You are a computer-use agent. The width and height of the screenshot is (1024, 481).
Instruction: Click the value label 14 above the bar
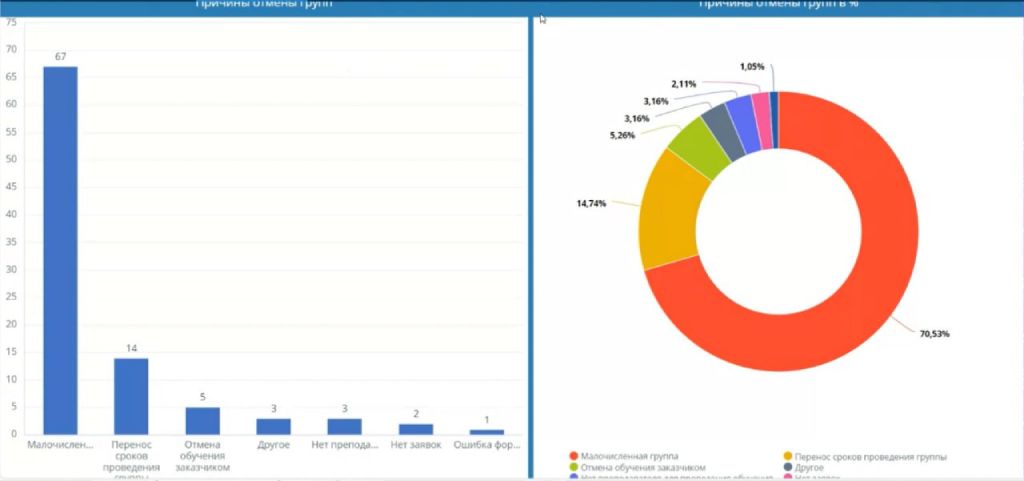coord(131,349)
